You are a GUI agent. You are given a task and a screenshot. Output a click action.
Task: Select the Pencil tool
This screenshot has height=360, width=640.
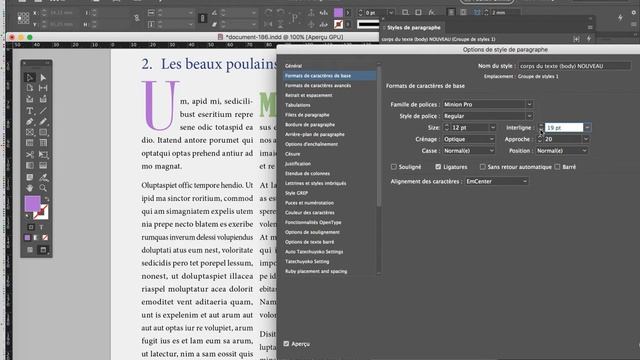coord(43,122)
